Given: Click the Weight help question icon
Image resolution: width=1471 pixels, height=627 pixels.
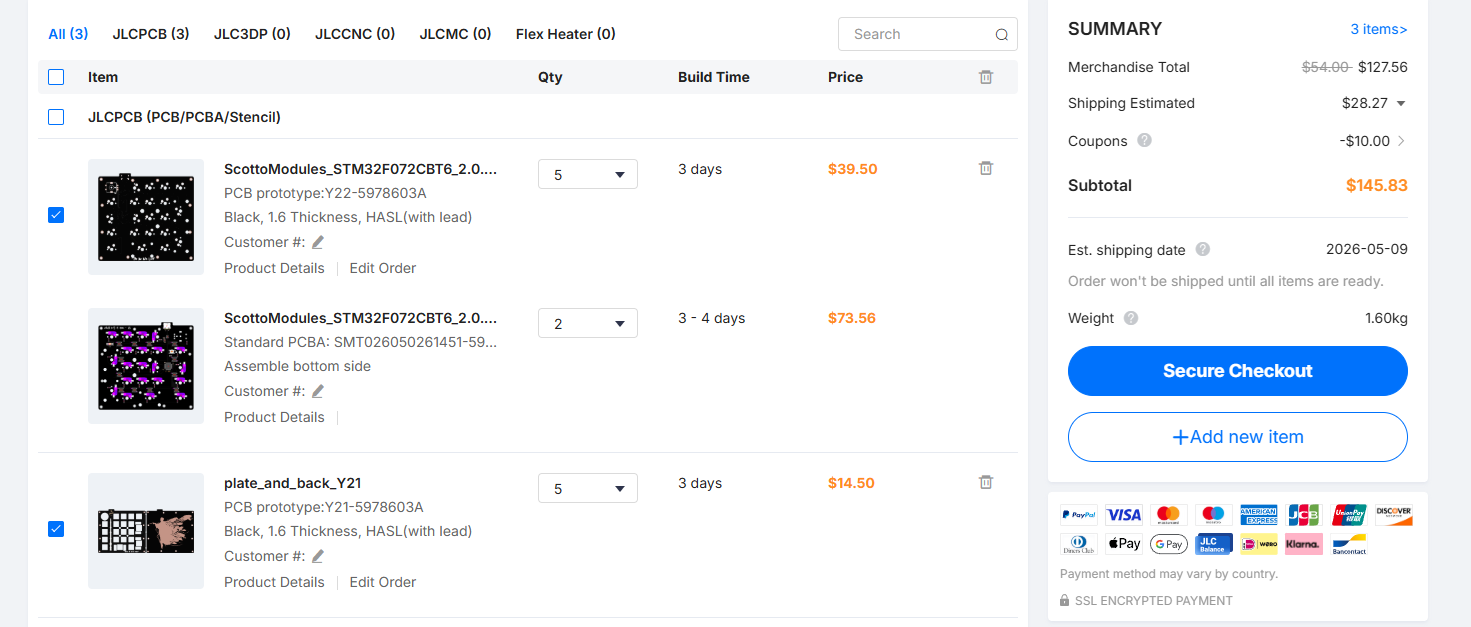Looking at the screenshot, I should pos(1130,318).
